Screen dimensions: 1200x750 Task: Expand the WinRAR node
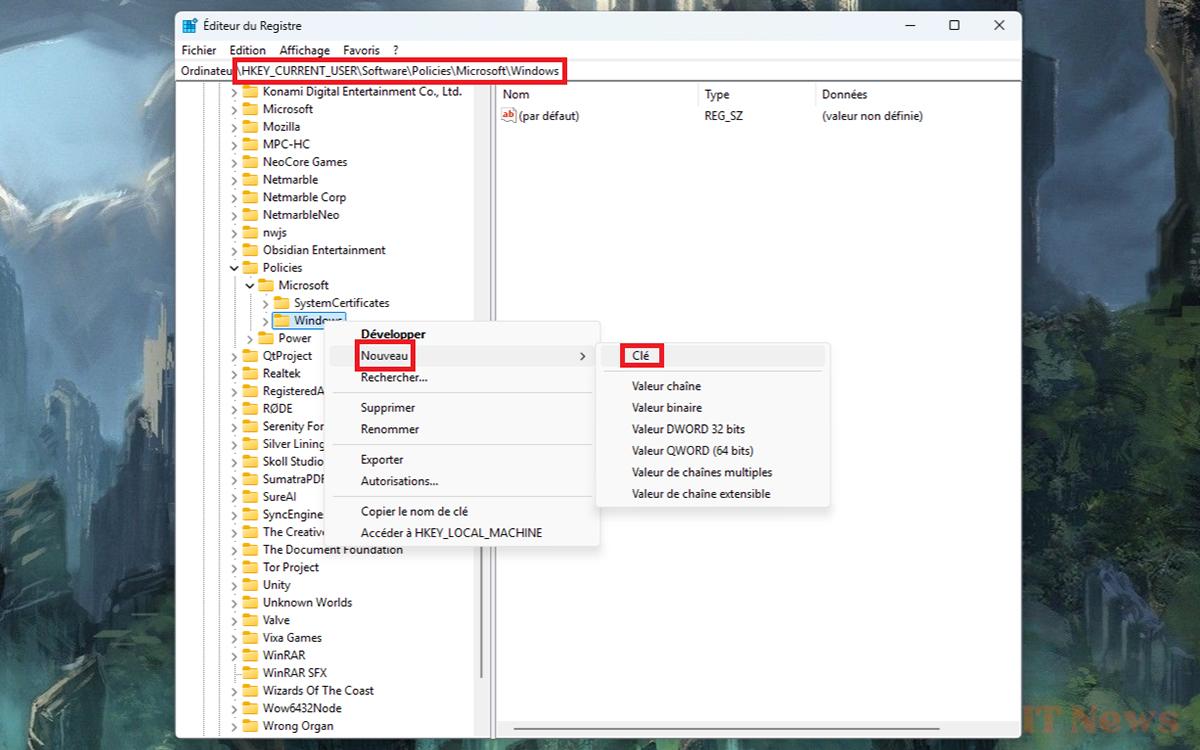[234, 655]
